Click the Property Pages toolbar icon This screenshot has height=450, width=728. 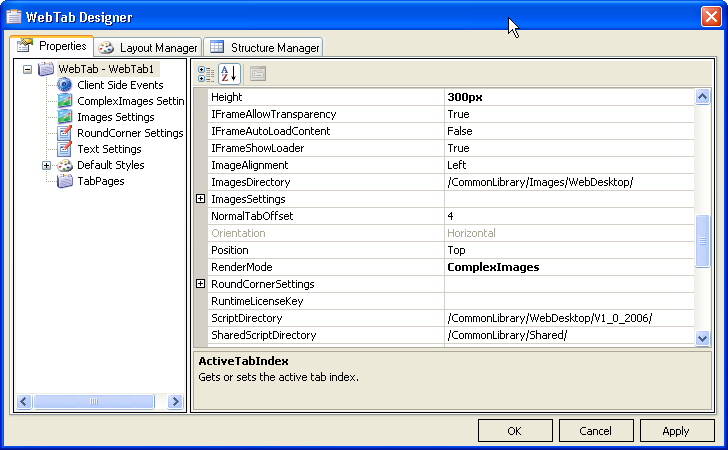pos(257,73)
